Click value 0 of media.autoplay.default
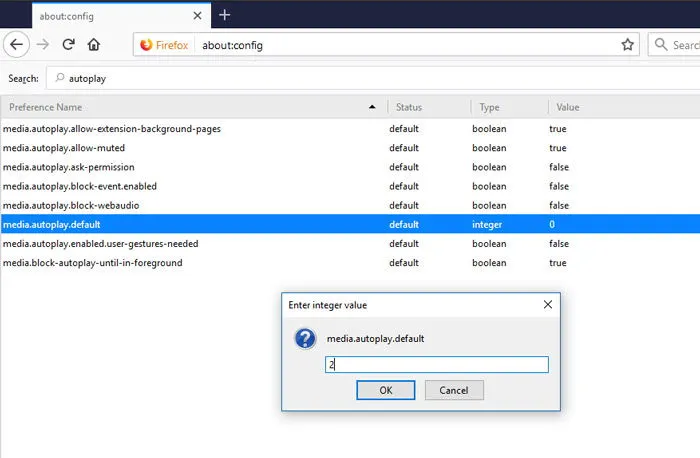700x458 pixels. point(552,225)
